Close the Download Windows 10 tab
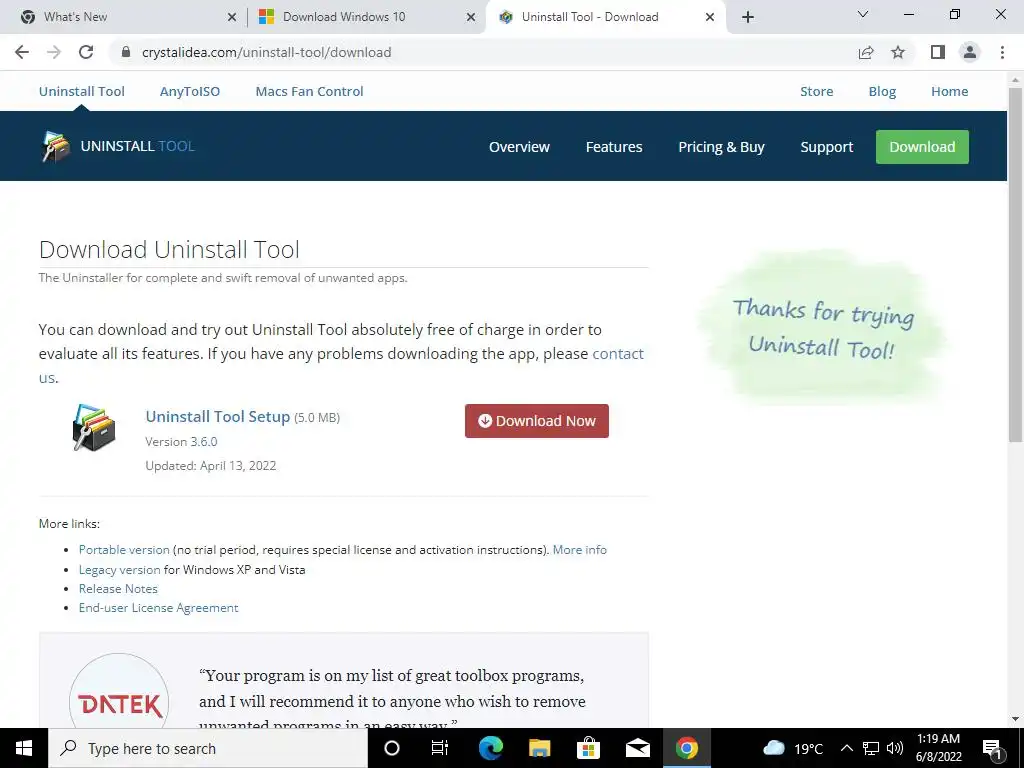1024x768 pixels. point(471,17)
